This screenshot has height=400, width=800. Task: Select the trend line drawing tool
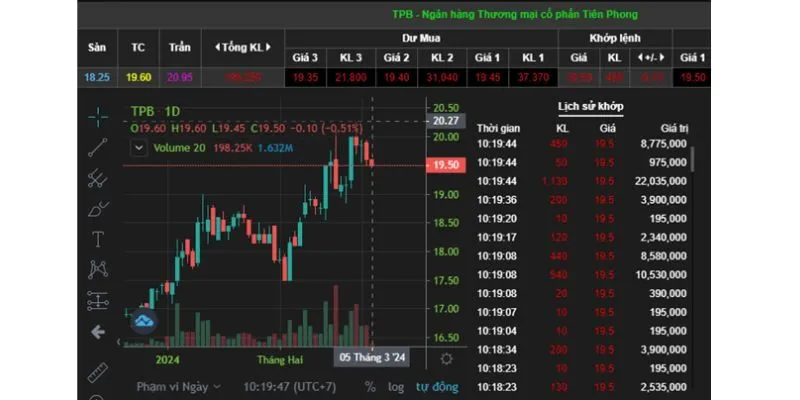click(x=97, y=147)
